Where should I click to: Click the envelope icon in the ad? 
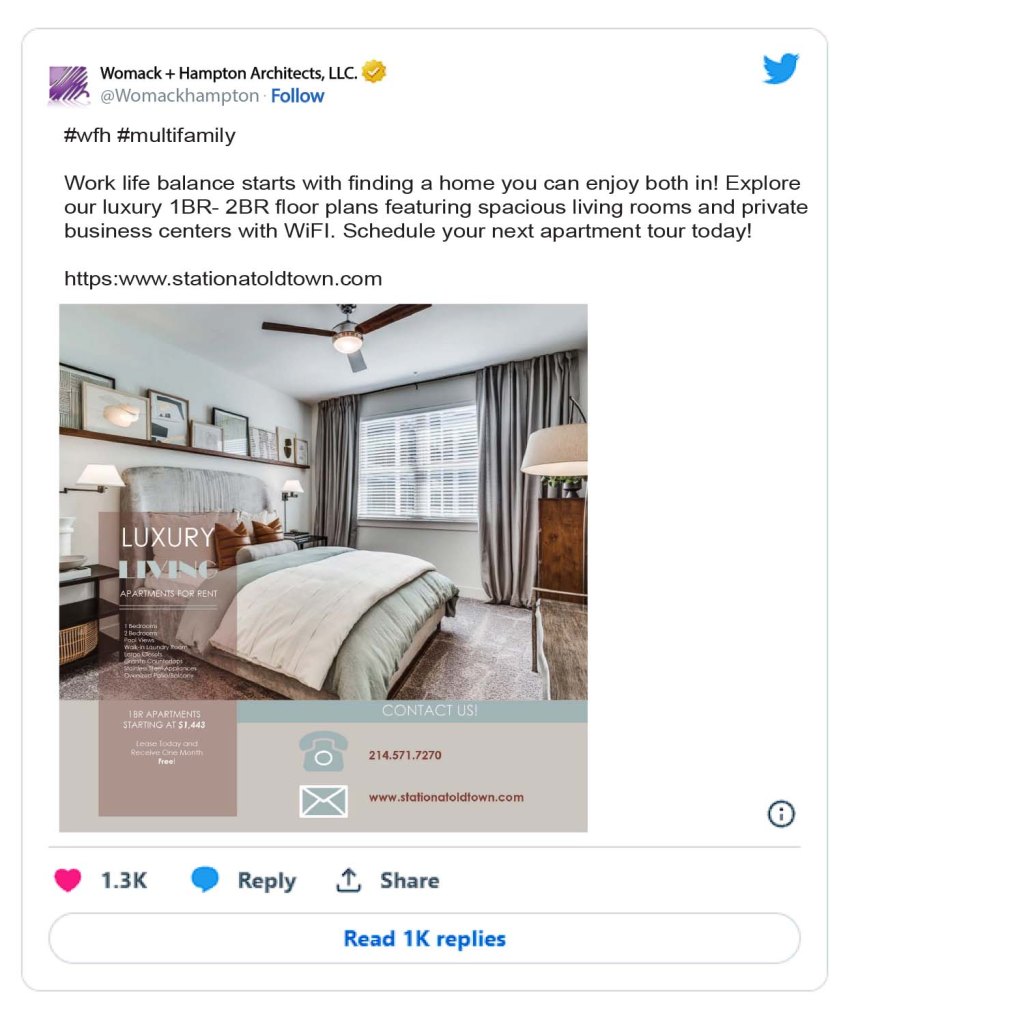point(323,800)
